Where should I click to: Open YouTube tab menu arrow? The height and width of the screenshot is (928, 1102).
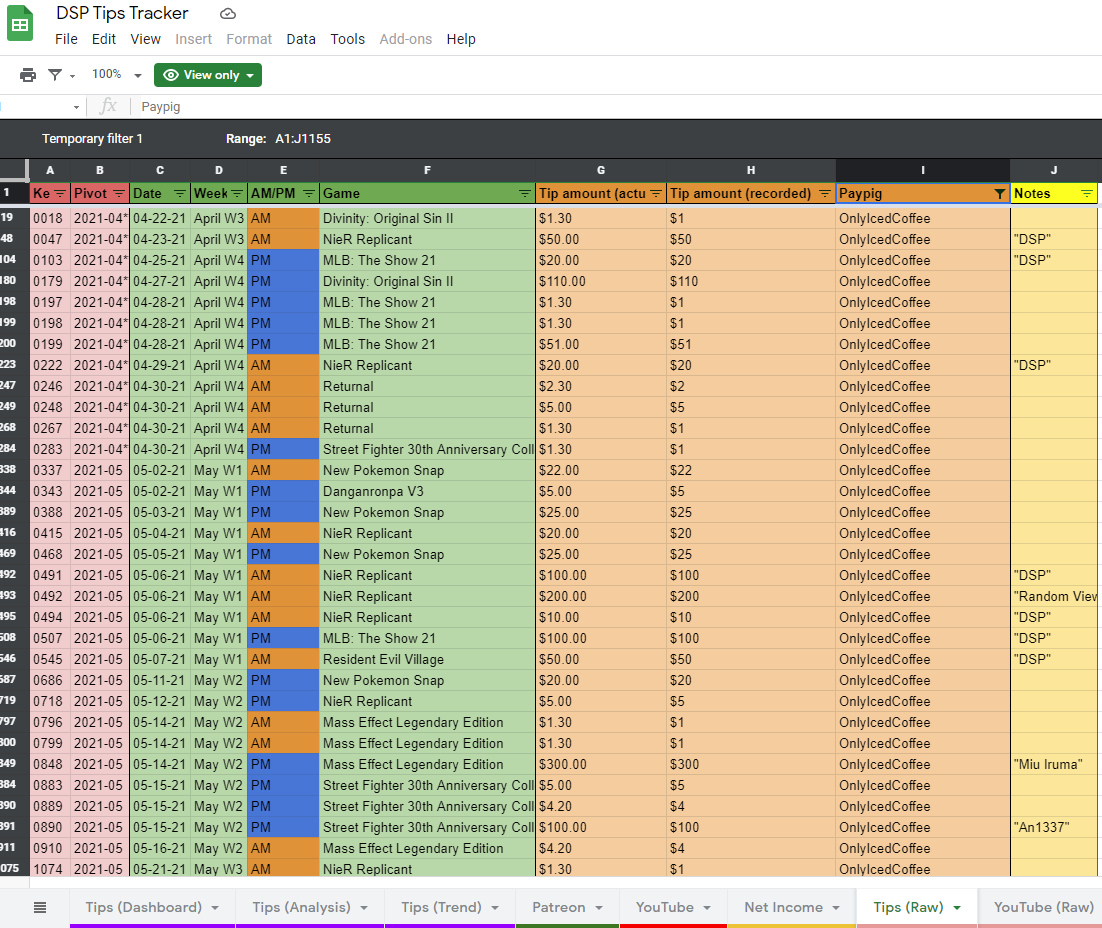[x=707, y=908]
